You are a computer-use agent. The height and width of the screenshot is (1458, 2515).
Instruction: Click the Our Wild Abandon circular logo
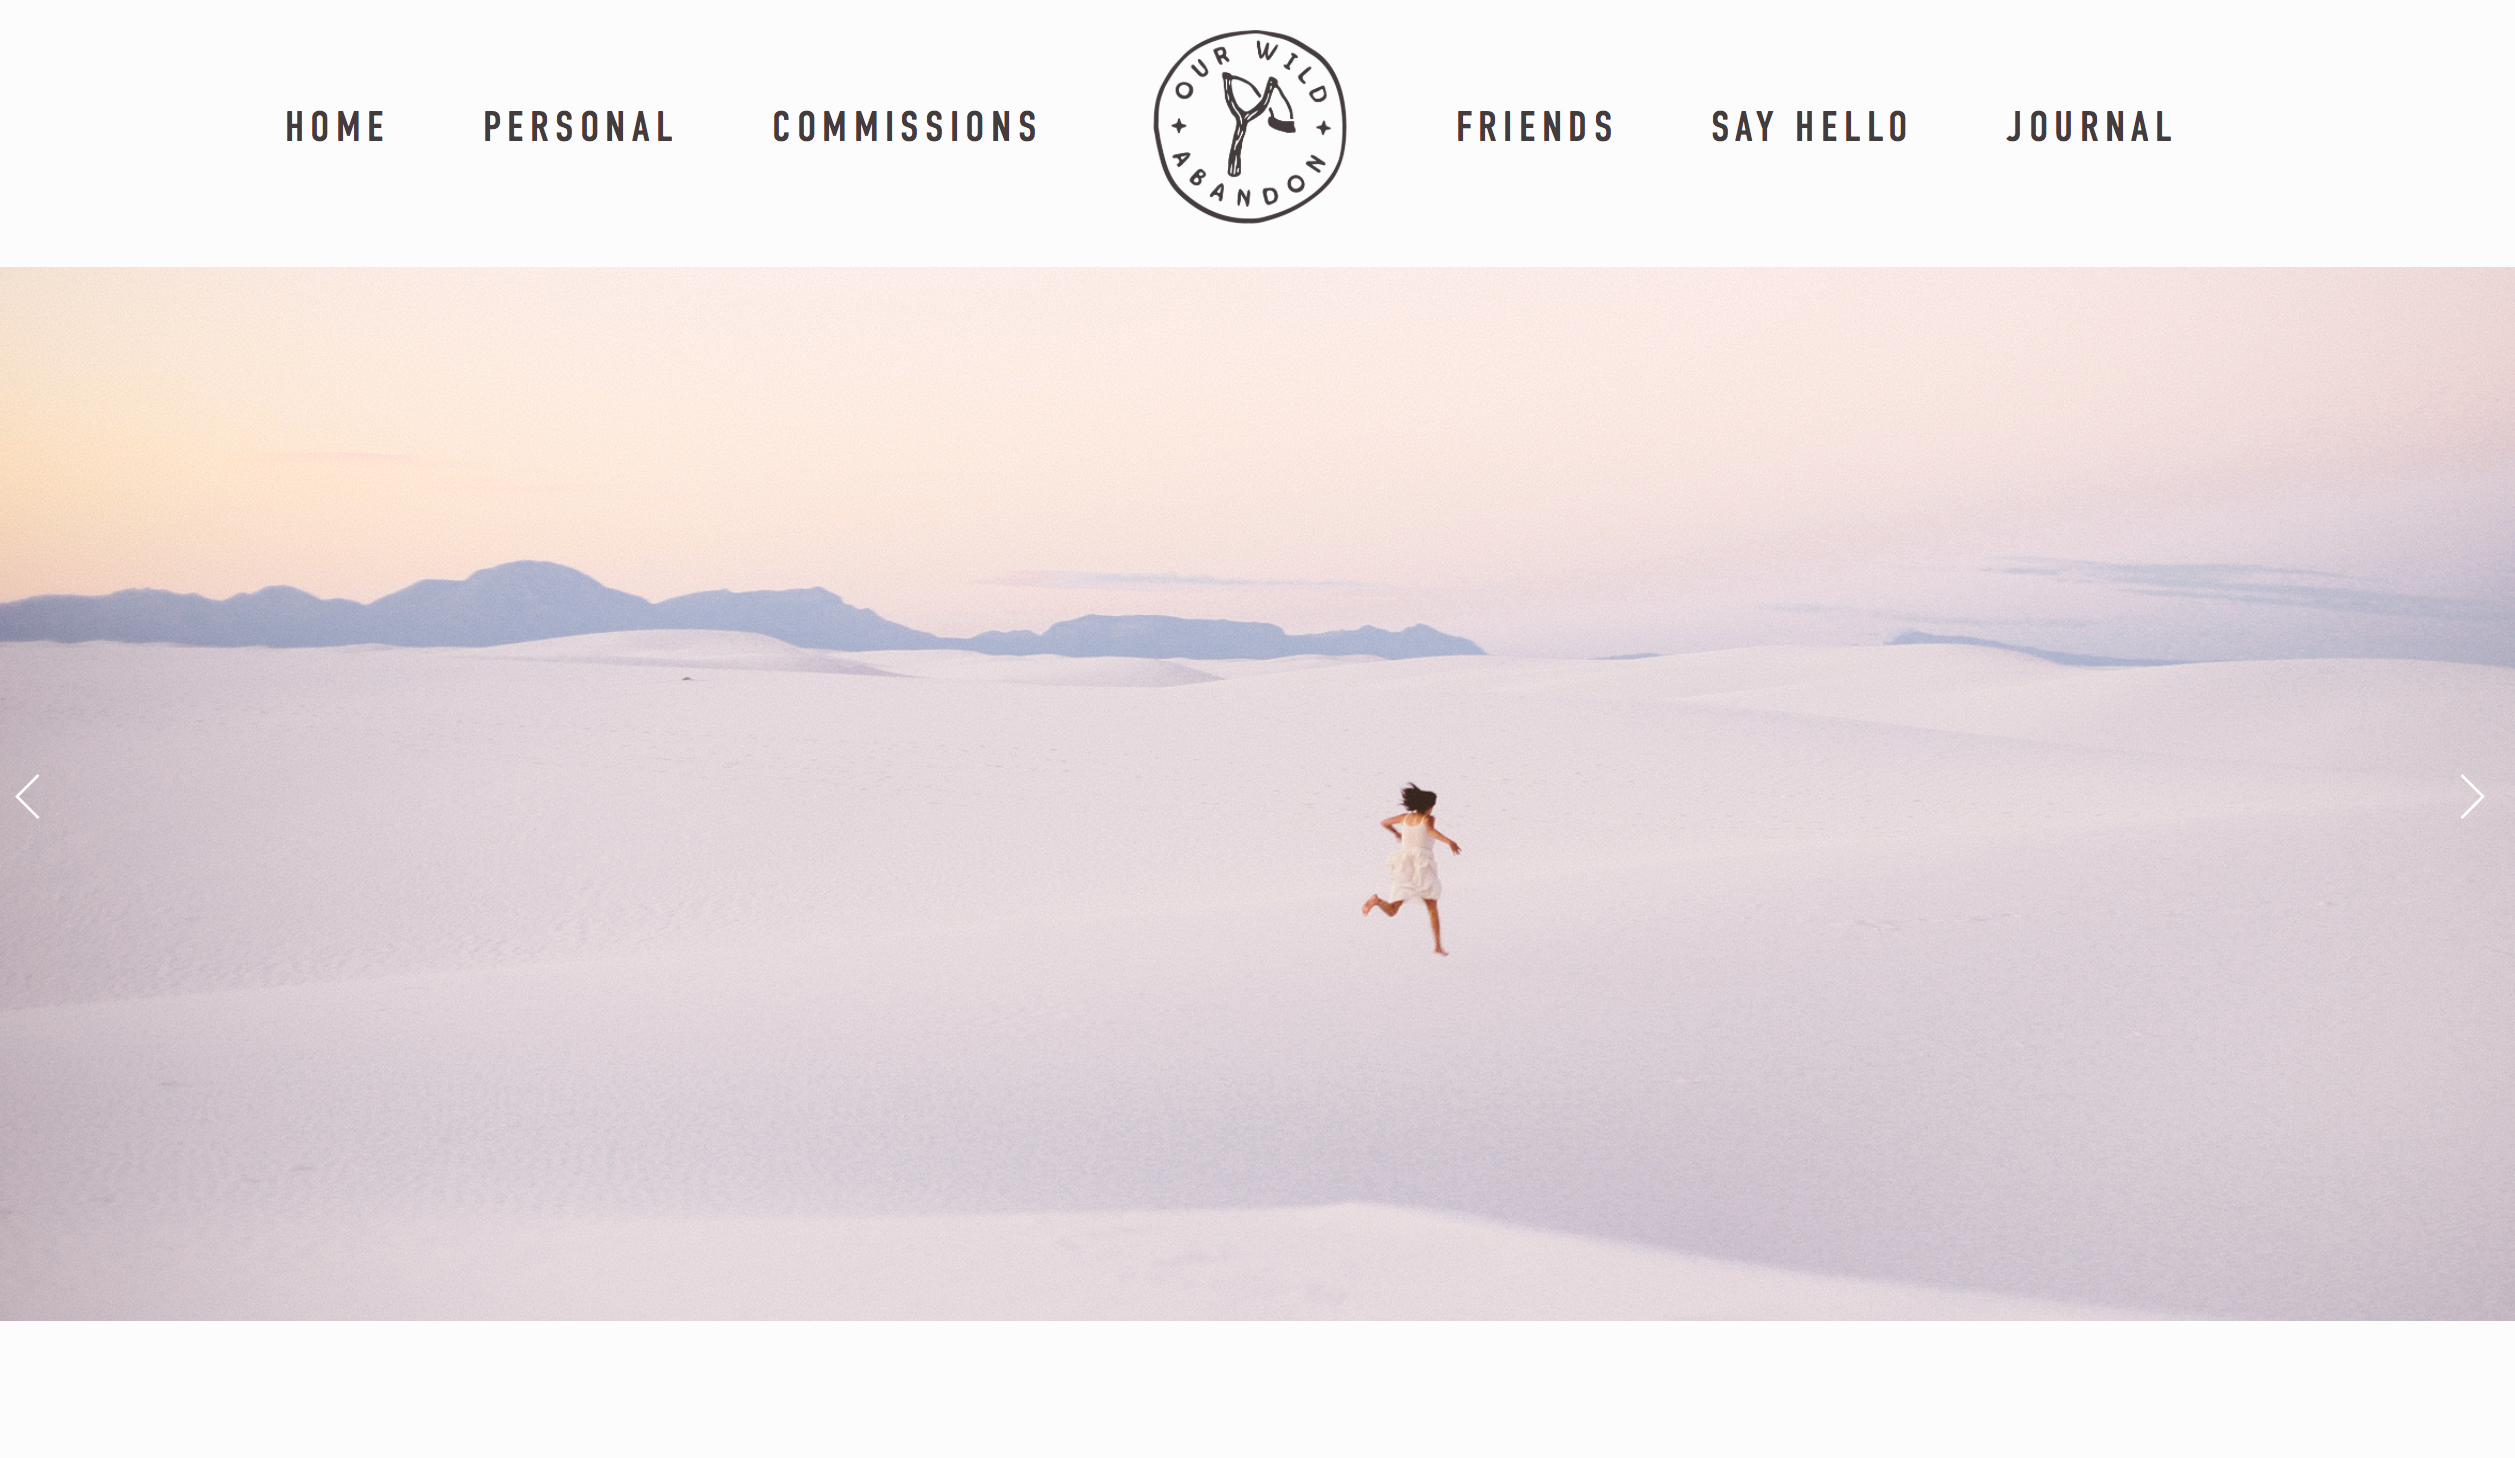[x=1250, y=127]
